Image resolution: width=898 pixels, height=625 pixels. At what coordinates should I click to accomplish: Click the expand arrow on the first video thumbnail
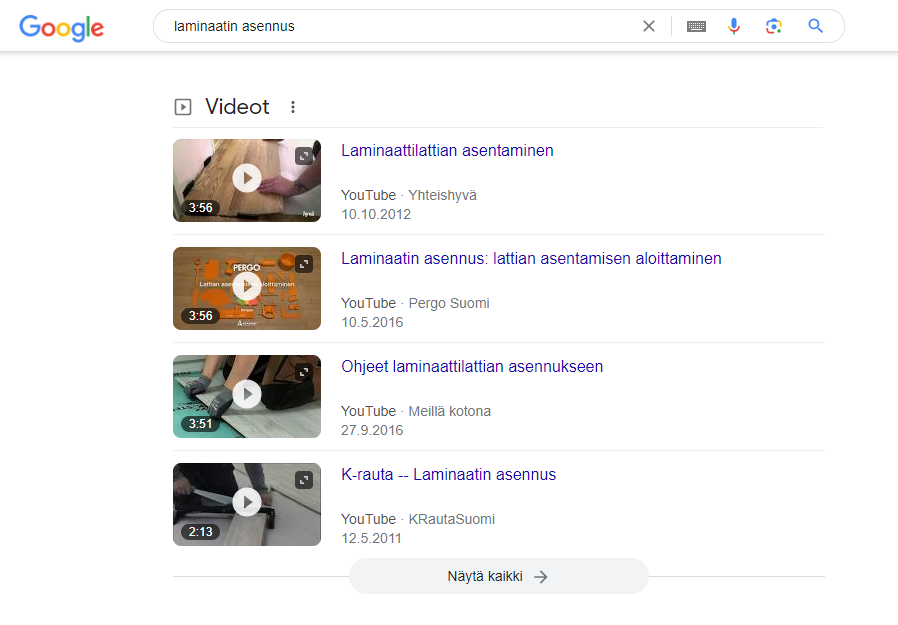tap(303, 156)
